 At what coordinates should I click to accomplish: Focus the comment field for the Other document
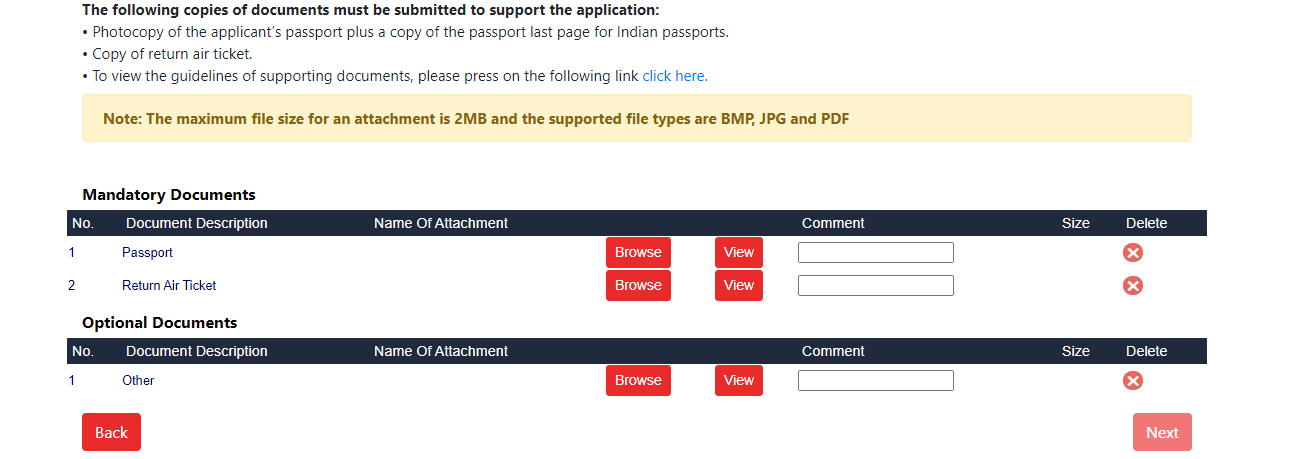pyautogui.click(x=876, y=380)
